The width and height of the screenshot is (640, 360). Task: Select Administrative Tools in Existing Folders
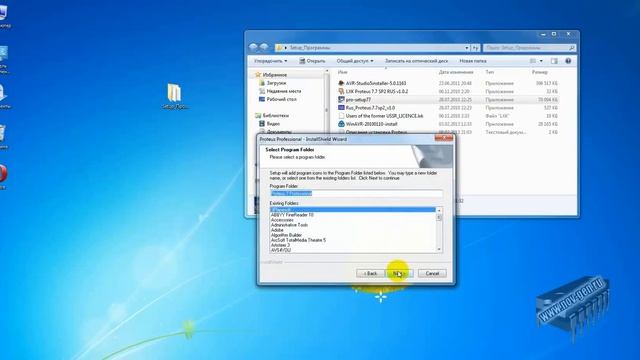289,225
